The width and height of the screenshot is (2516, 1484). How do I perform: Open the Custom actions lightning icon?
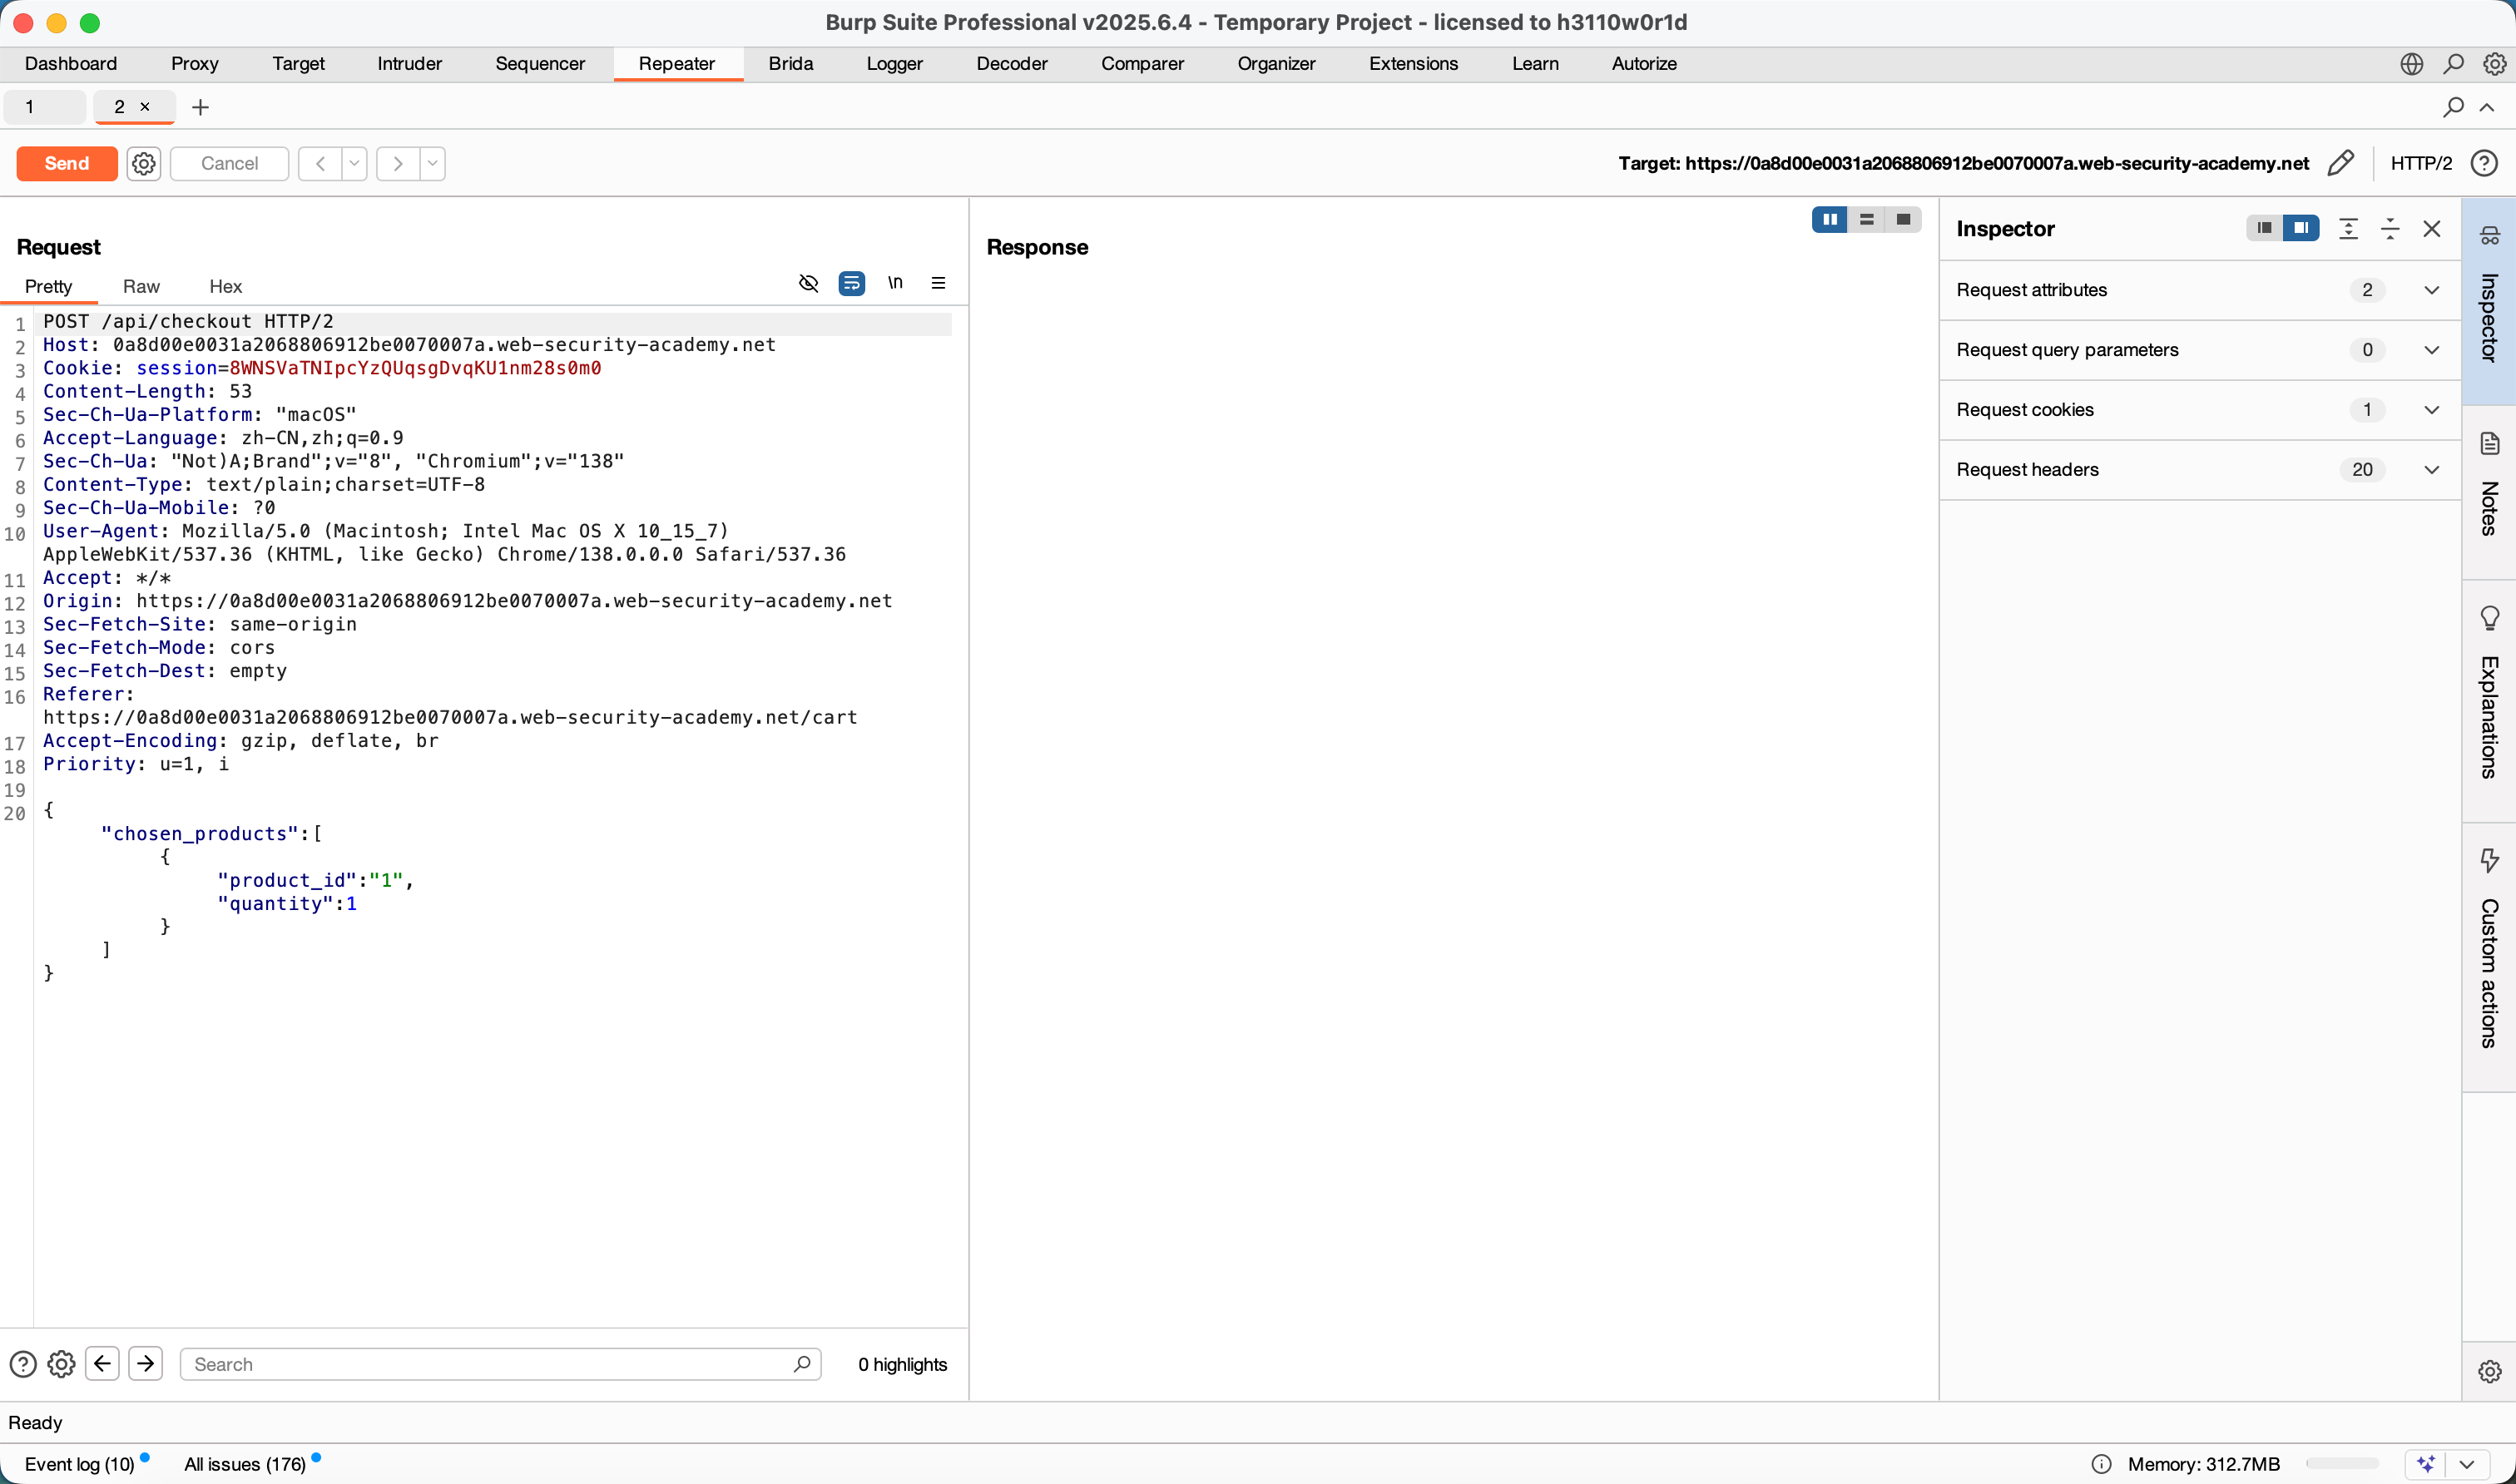[x=2489, y=860]
